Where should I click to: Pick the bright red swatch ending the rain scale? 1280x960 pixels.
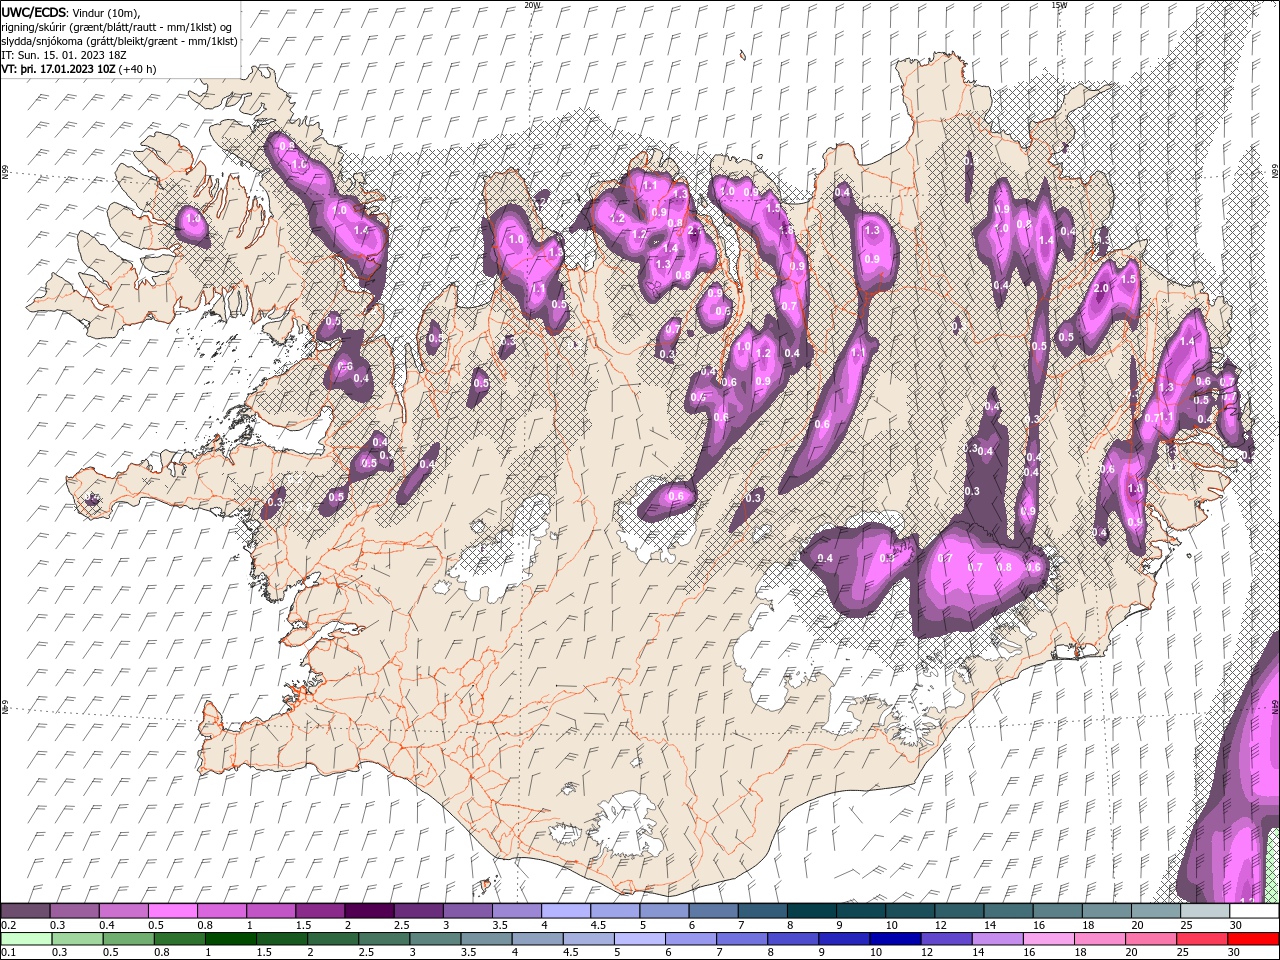(x=1253, y=939)
